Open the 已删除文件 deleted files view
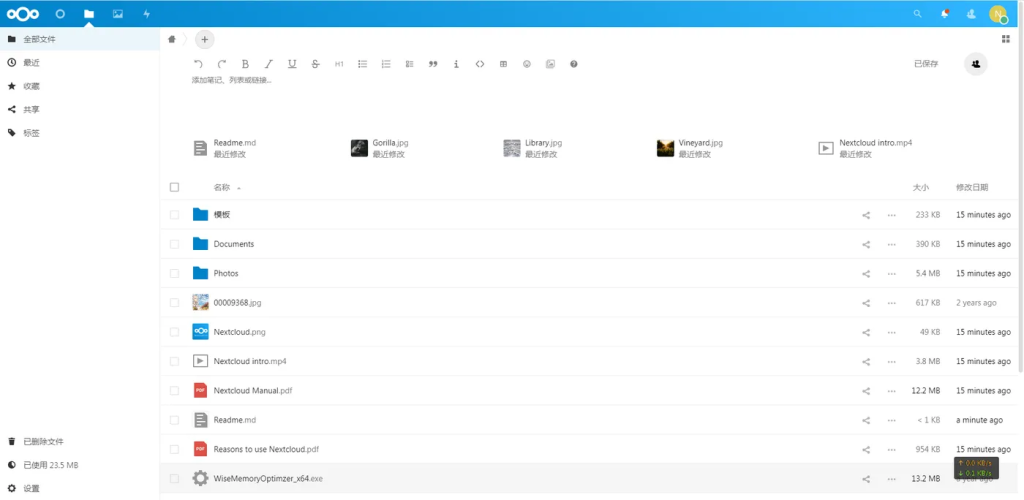 [x=43, y=441]
